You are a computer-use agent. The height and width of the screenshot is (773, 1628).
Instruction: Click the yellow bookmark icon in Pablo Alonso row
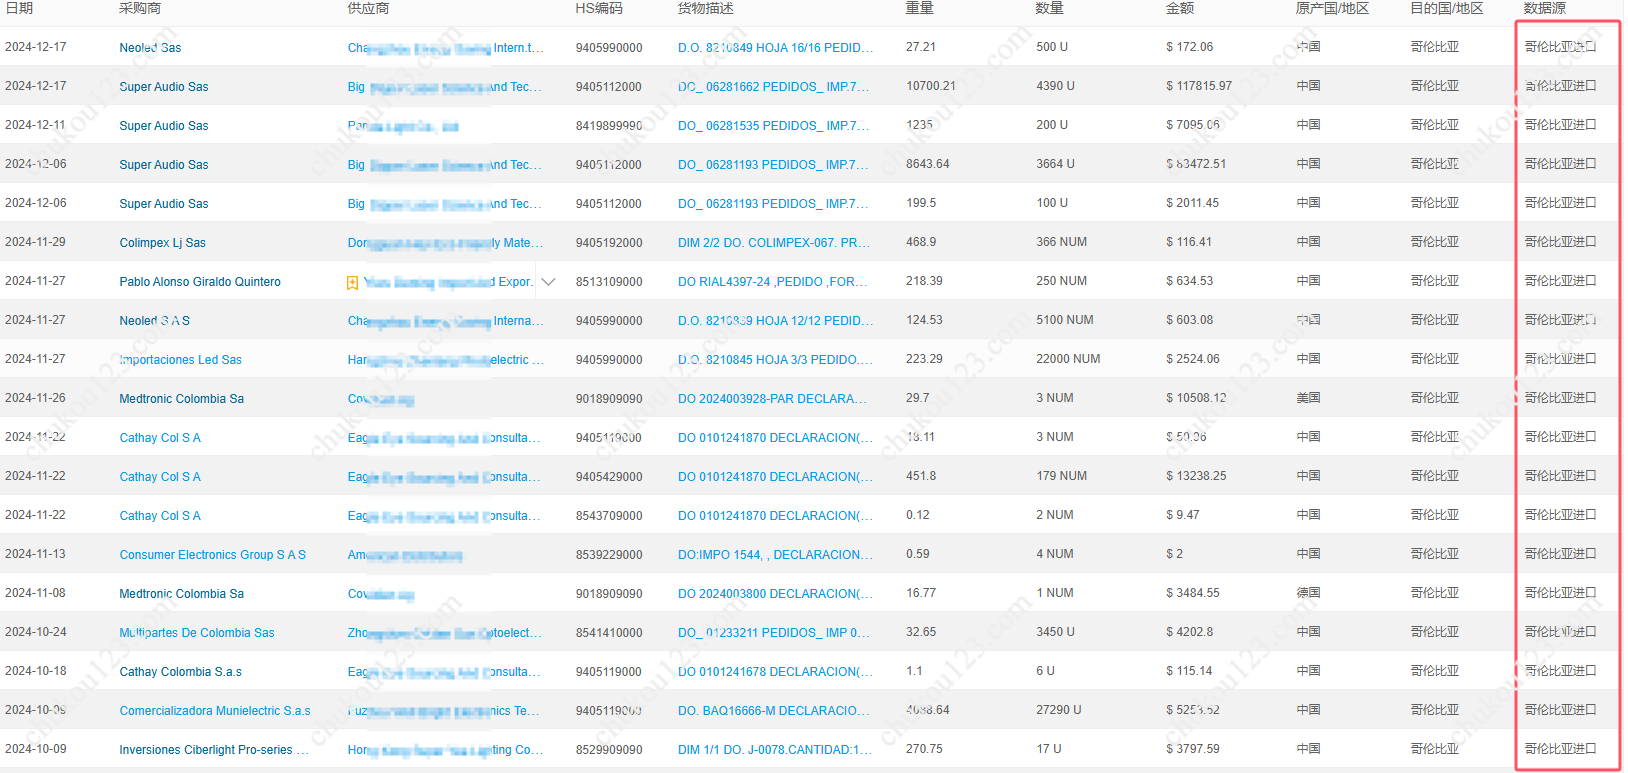(352, 283)
